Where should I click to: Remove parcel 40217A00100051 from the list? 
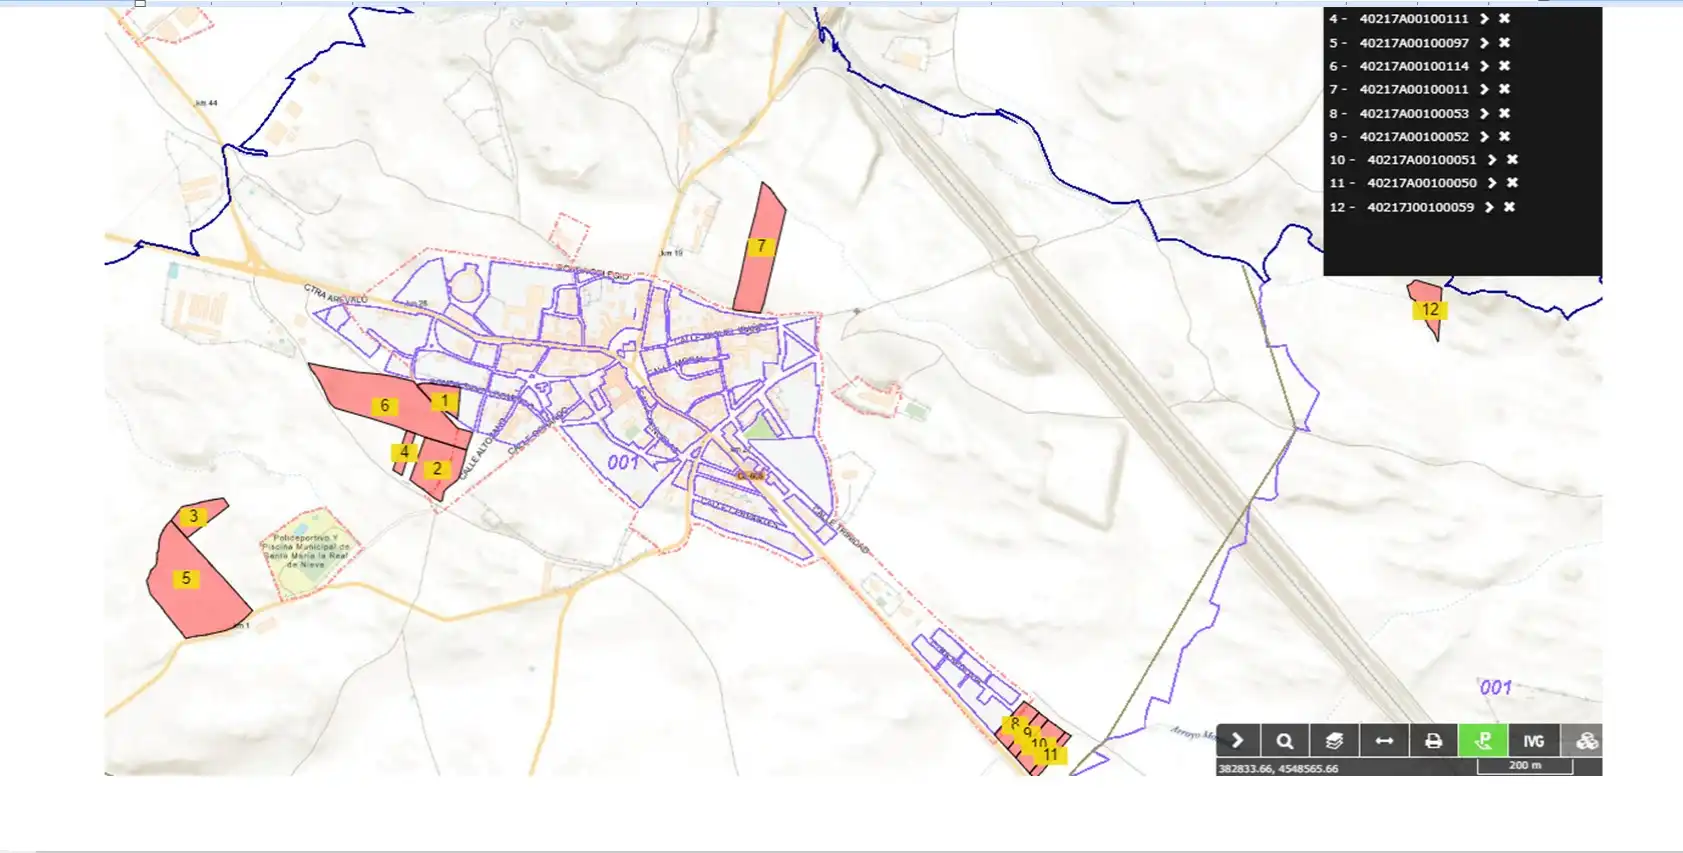coord(1512,160)
